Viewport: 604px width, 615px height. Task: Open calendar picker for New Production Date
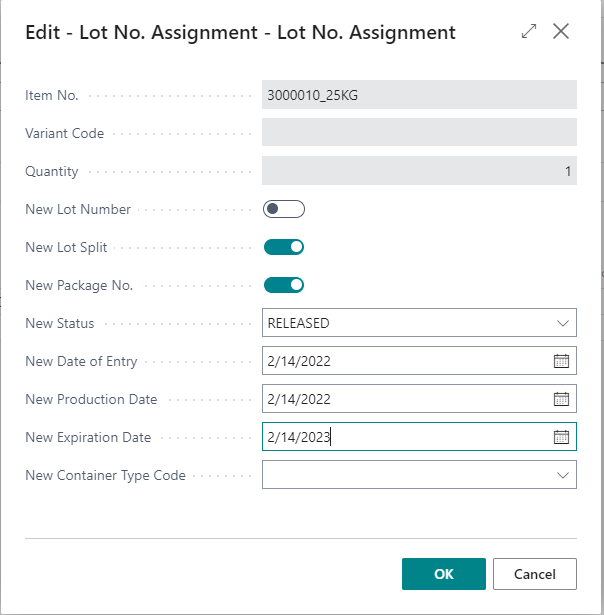561,399
